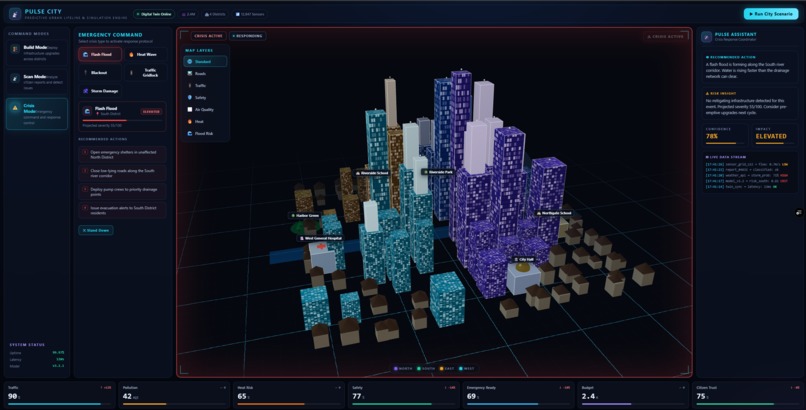Click the Digital Twin Online status pill

[x=154, y=14]
